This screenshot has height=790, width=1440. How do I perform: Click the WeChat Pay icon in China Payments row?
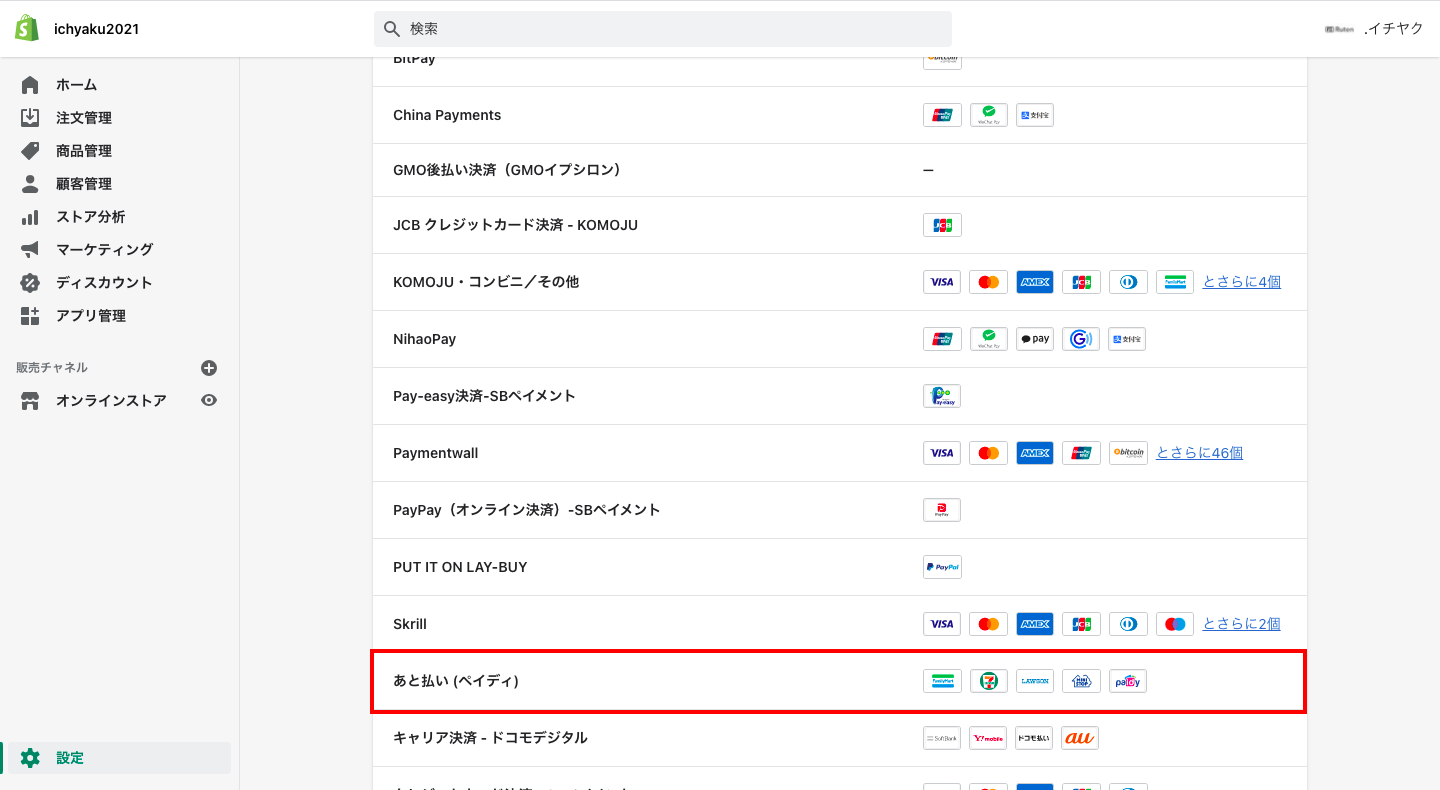tap(988, 115)
